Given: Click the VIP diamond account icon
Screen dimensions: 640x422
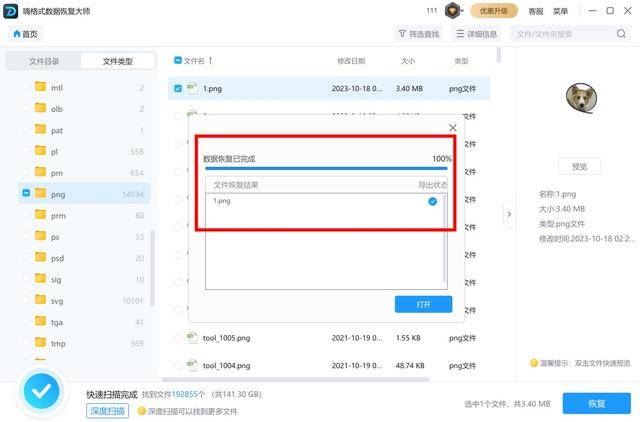Looking at the screenshot, I should coord(452,11).
